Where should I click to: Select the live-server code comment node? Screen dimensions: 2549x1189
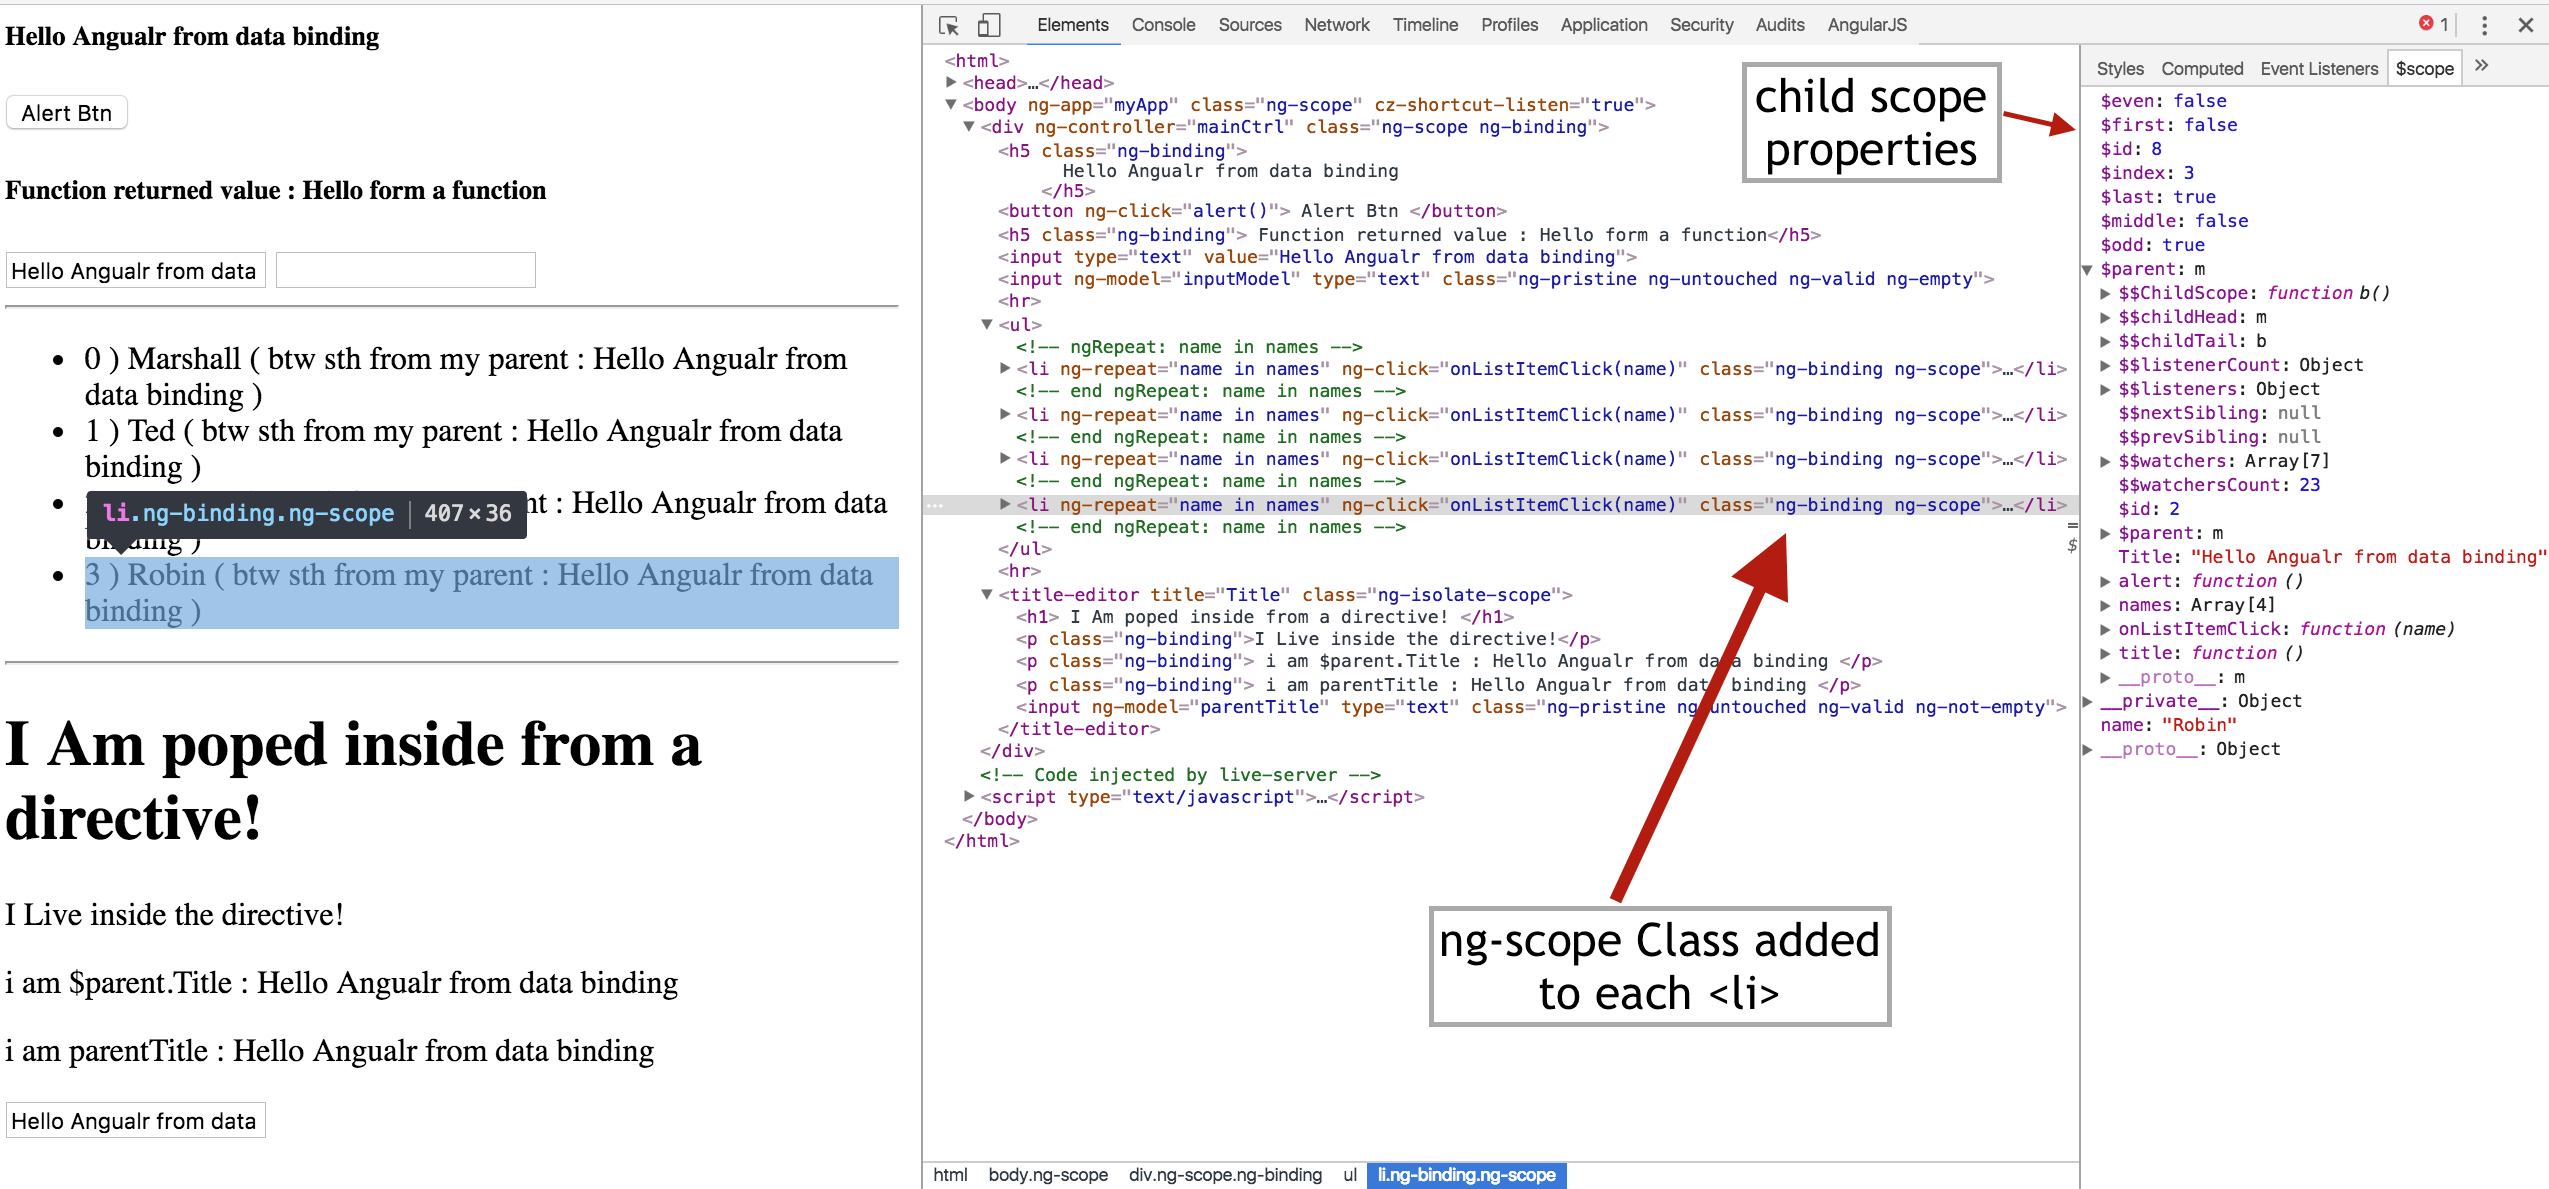pos(1180,774)
